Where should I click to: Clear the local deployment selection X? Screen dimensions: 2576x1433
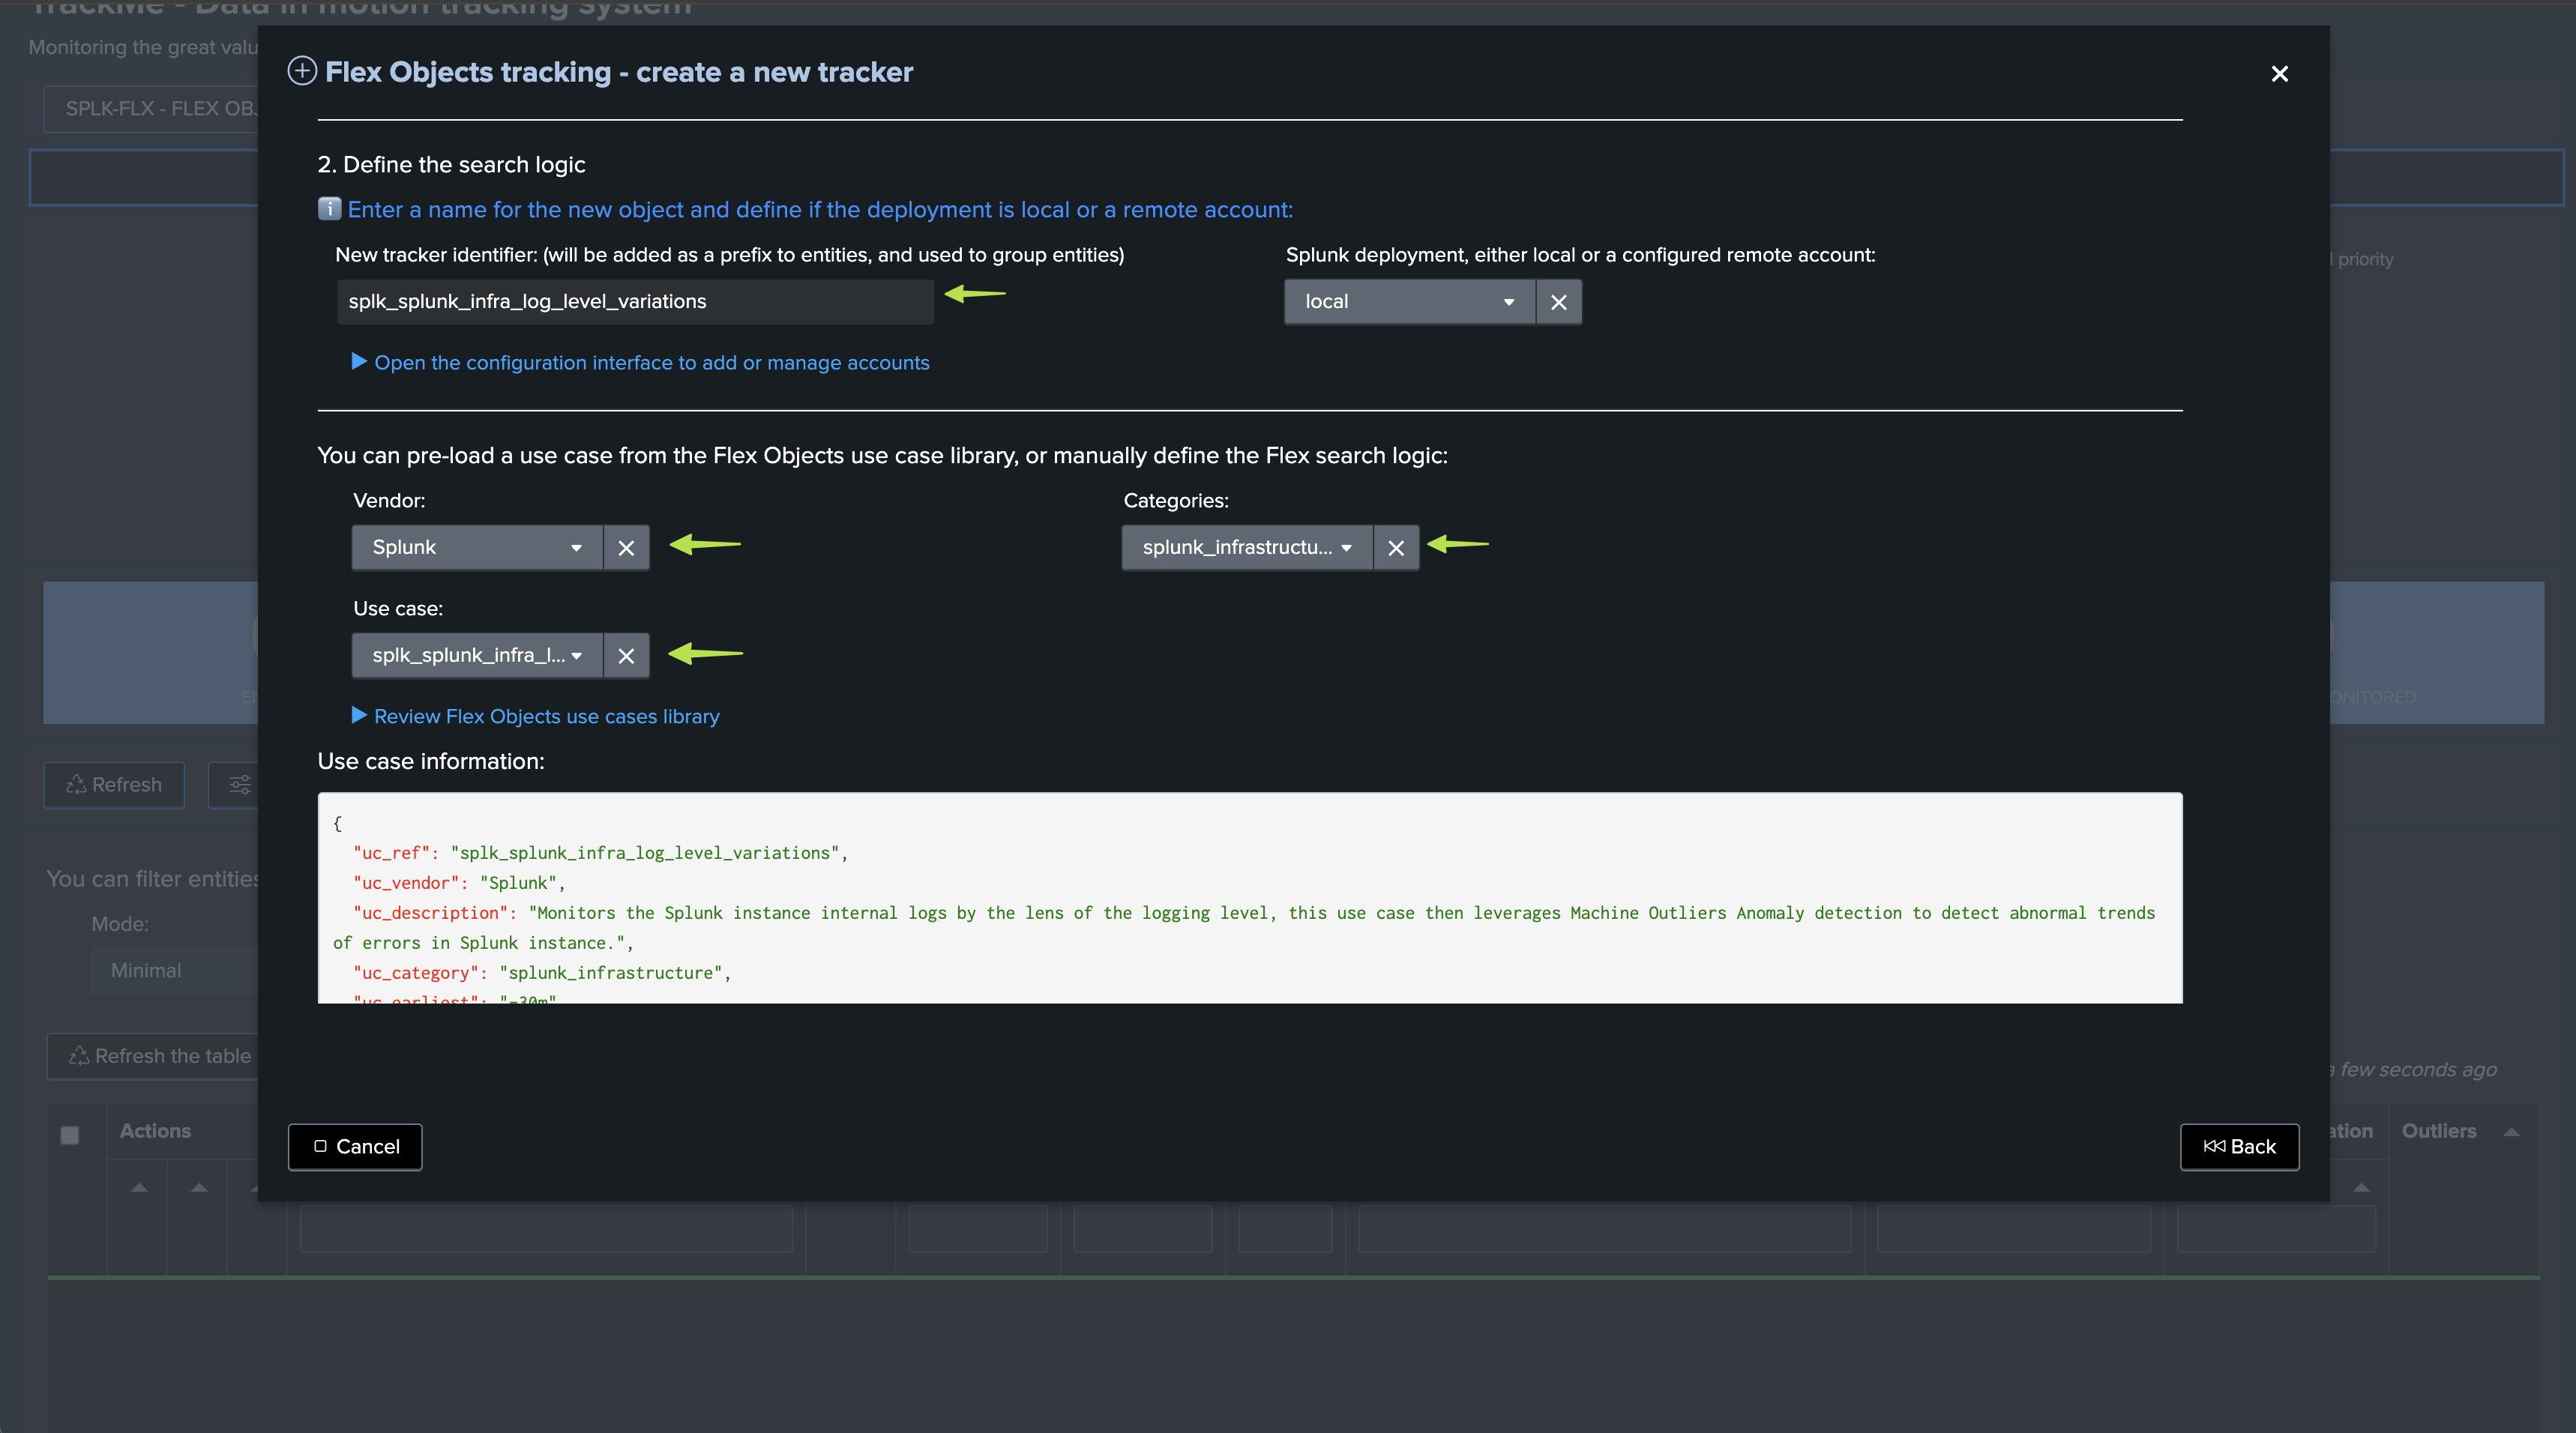(x=1558, y=302)
